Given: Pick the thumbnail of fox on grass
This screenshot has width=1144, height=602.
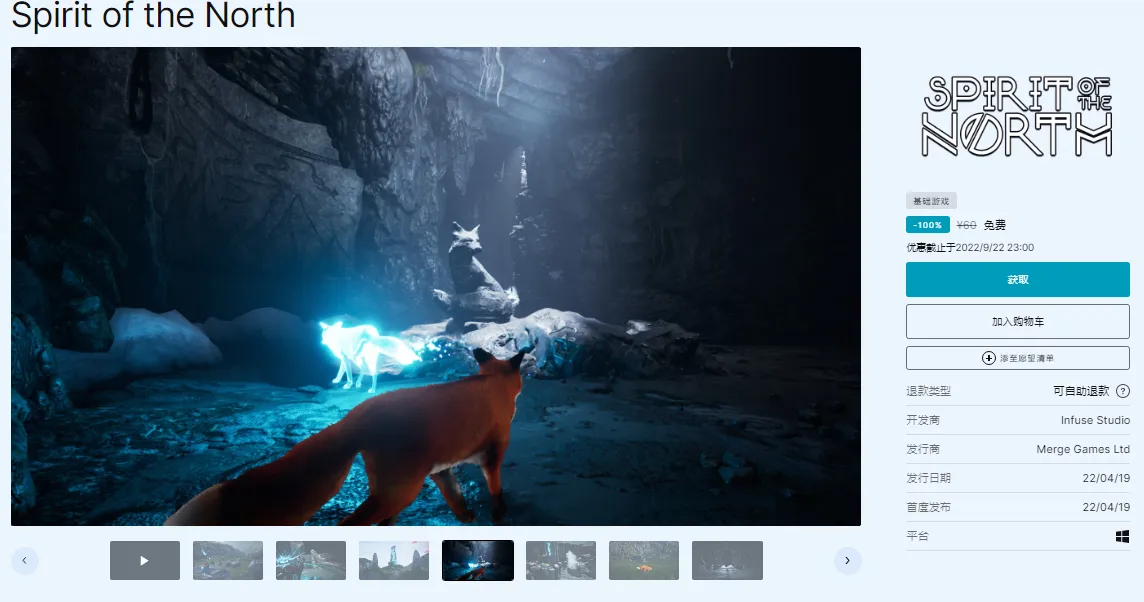Looking at the screenshot, I should (644, 560).
